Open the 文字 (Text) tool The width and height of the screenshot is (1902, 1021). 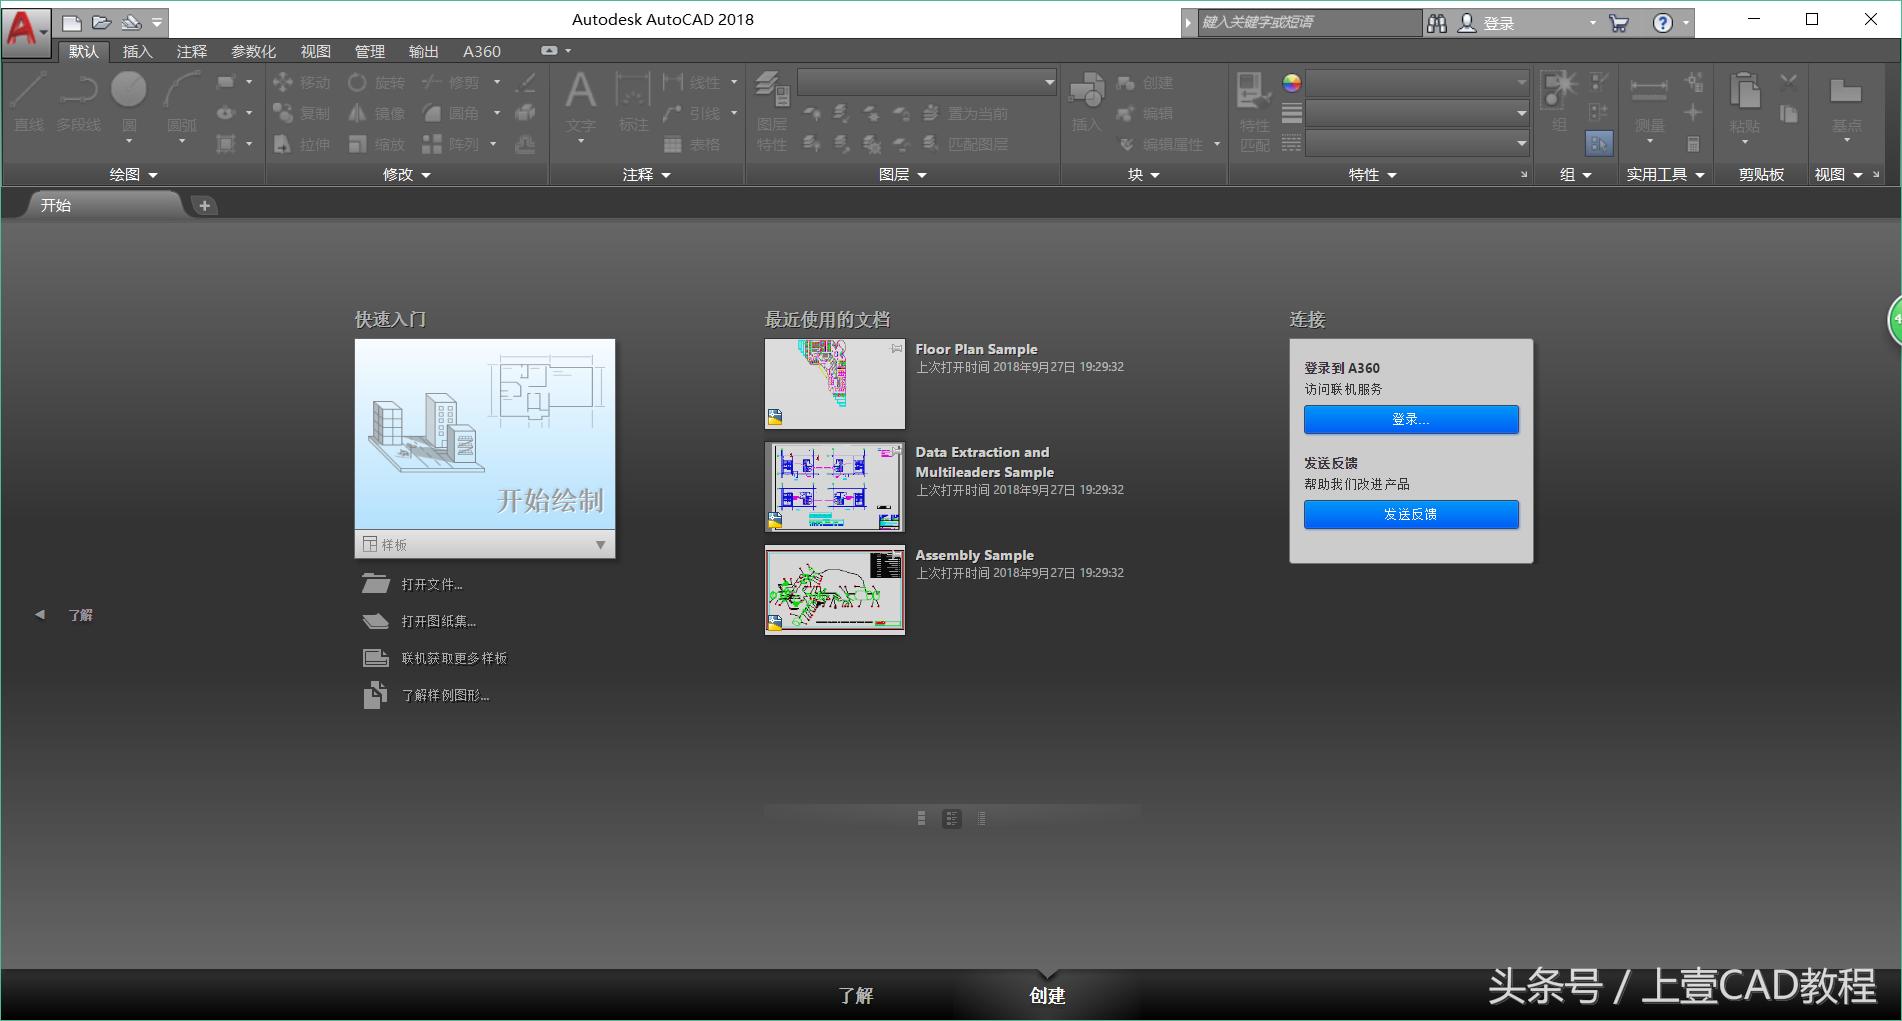coord(580,100)
